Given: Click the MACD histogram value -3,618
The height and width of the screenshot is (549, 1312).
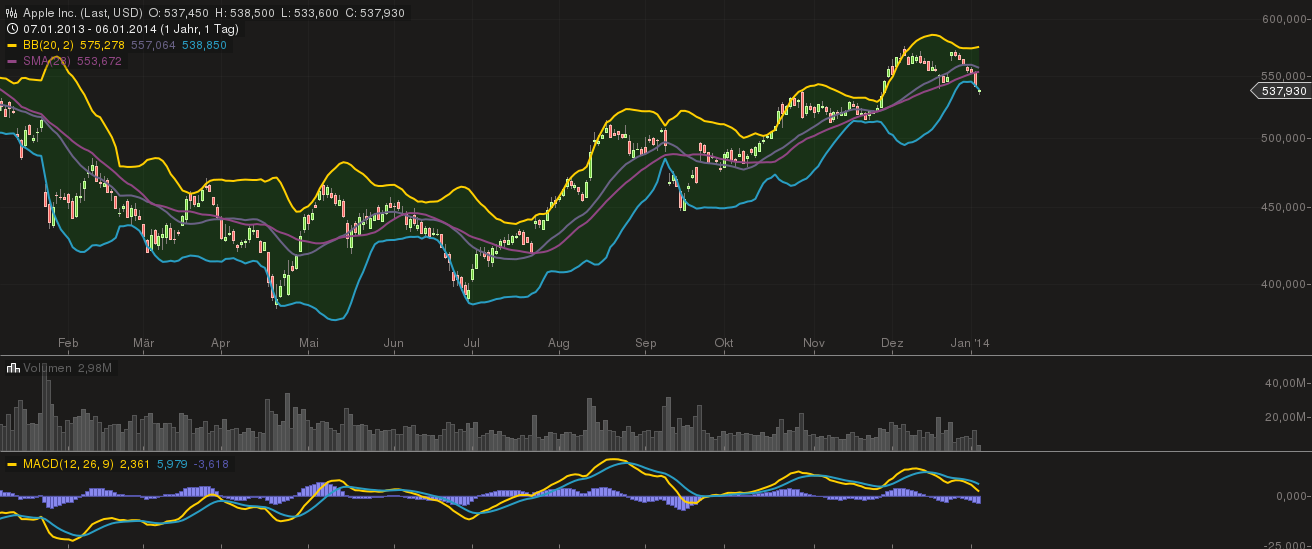Looking at the screenshot, I should (211, 465).
